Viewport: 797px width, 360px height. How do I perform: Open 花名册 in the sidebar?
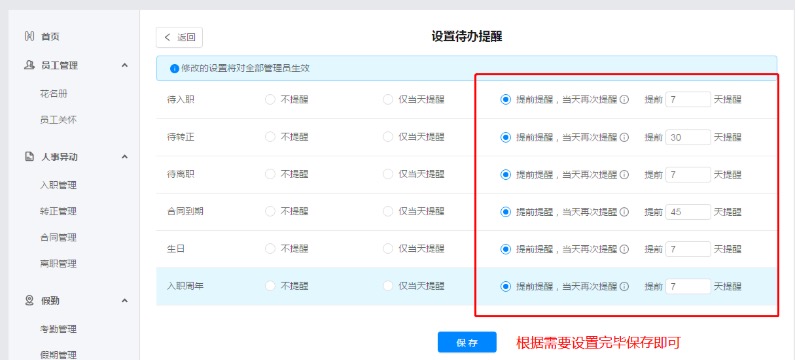[x=54, y=94]
